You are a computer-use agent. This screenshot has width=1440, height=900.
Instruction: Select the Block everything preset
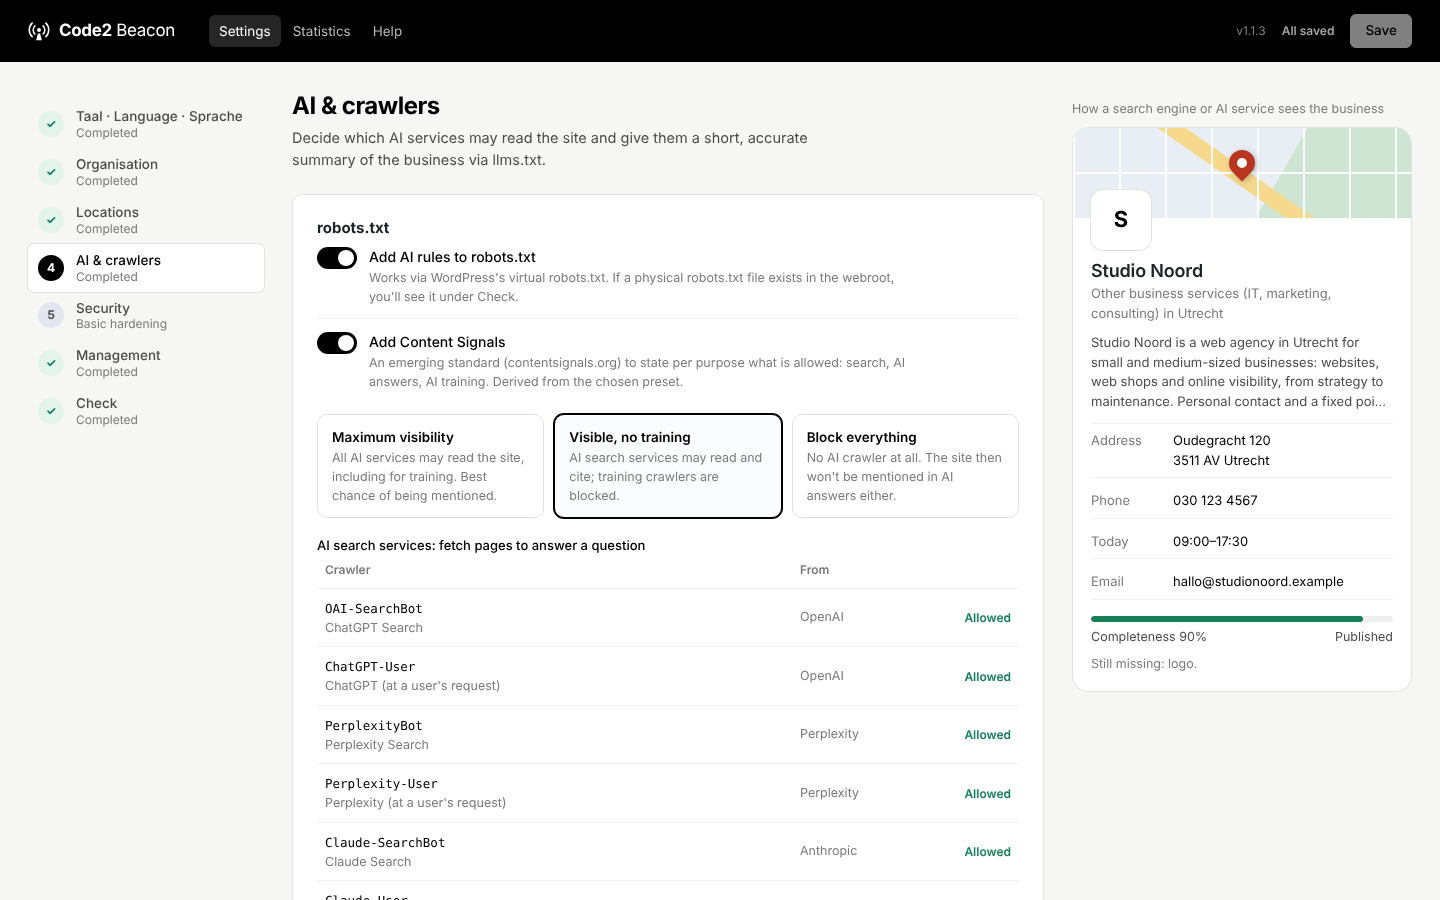[905, 466]
